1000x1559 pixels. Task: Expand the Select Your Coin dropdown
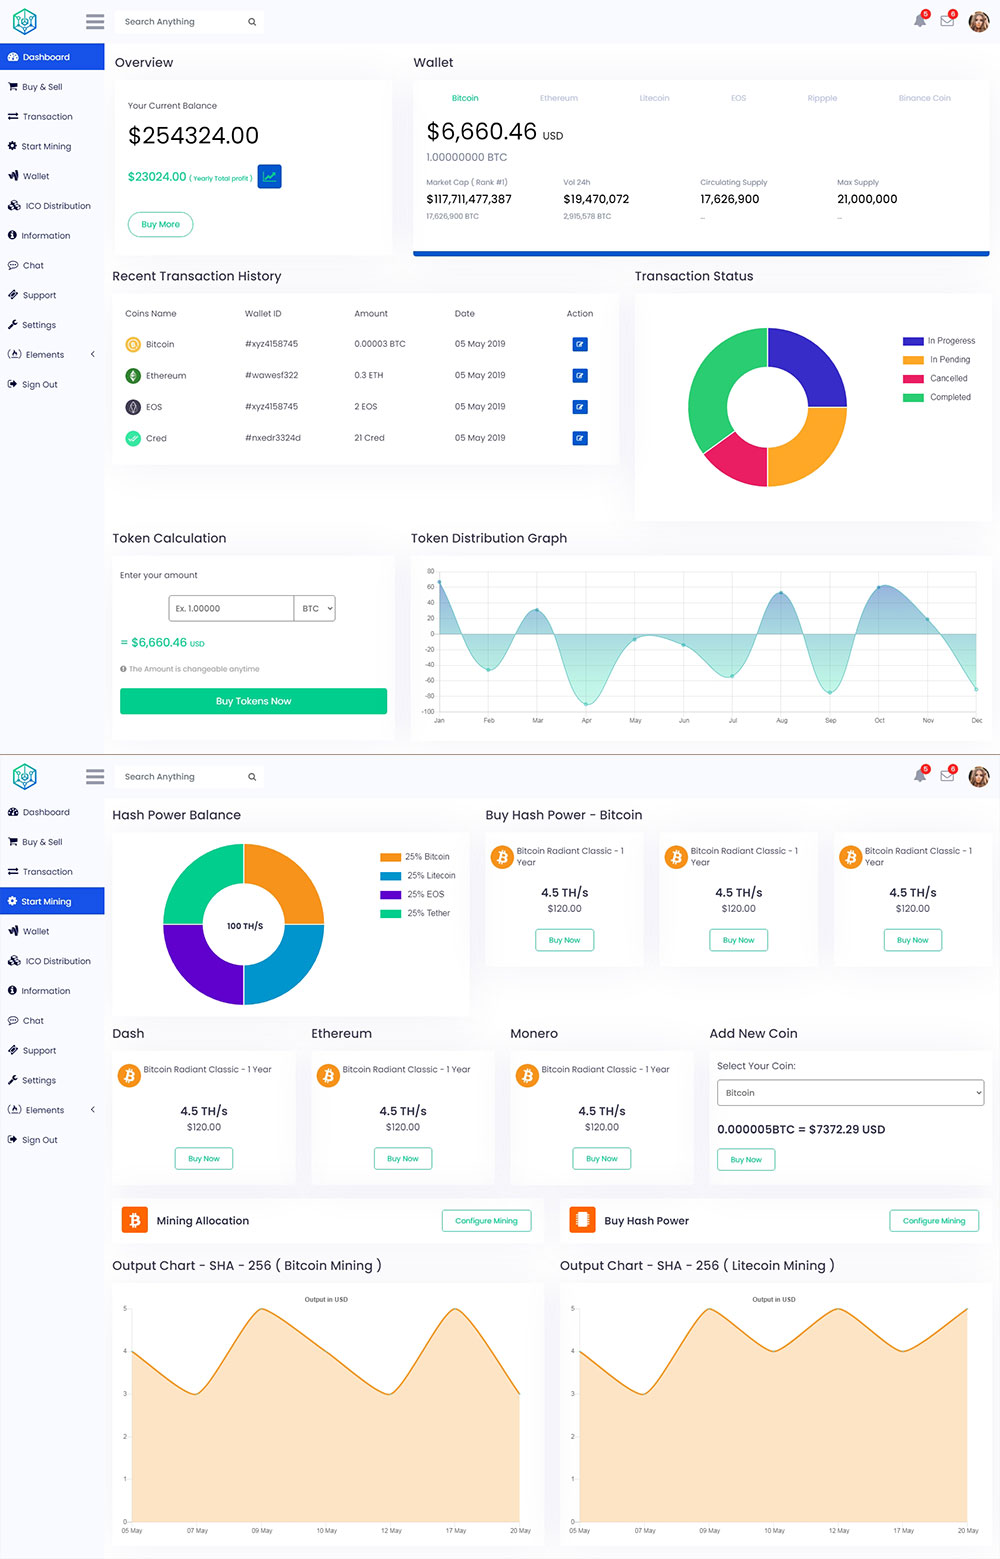[x=850, y=1093]
